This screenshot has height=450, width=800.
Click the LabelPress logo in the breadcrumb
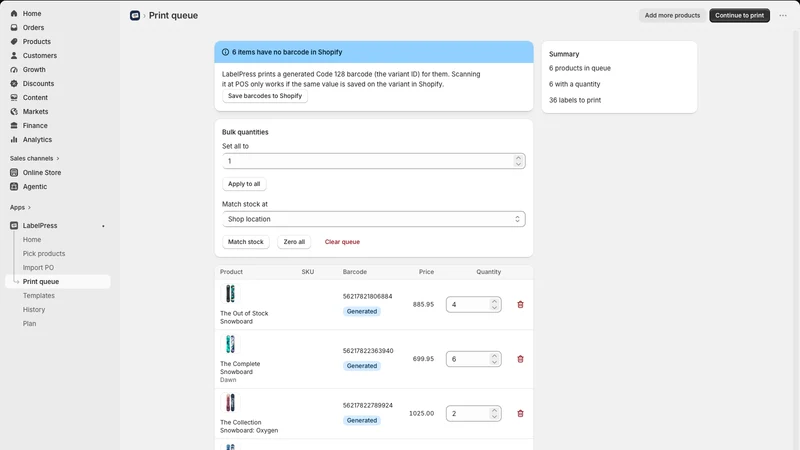tap(135, 15)
